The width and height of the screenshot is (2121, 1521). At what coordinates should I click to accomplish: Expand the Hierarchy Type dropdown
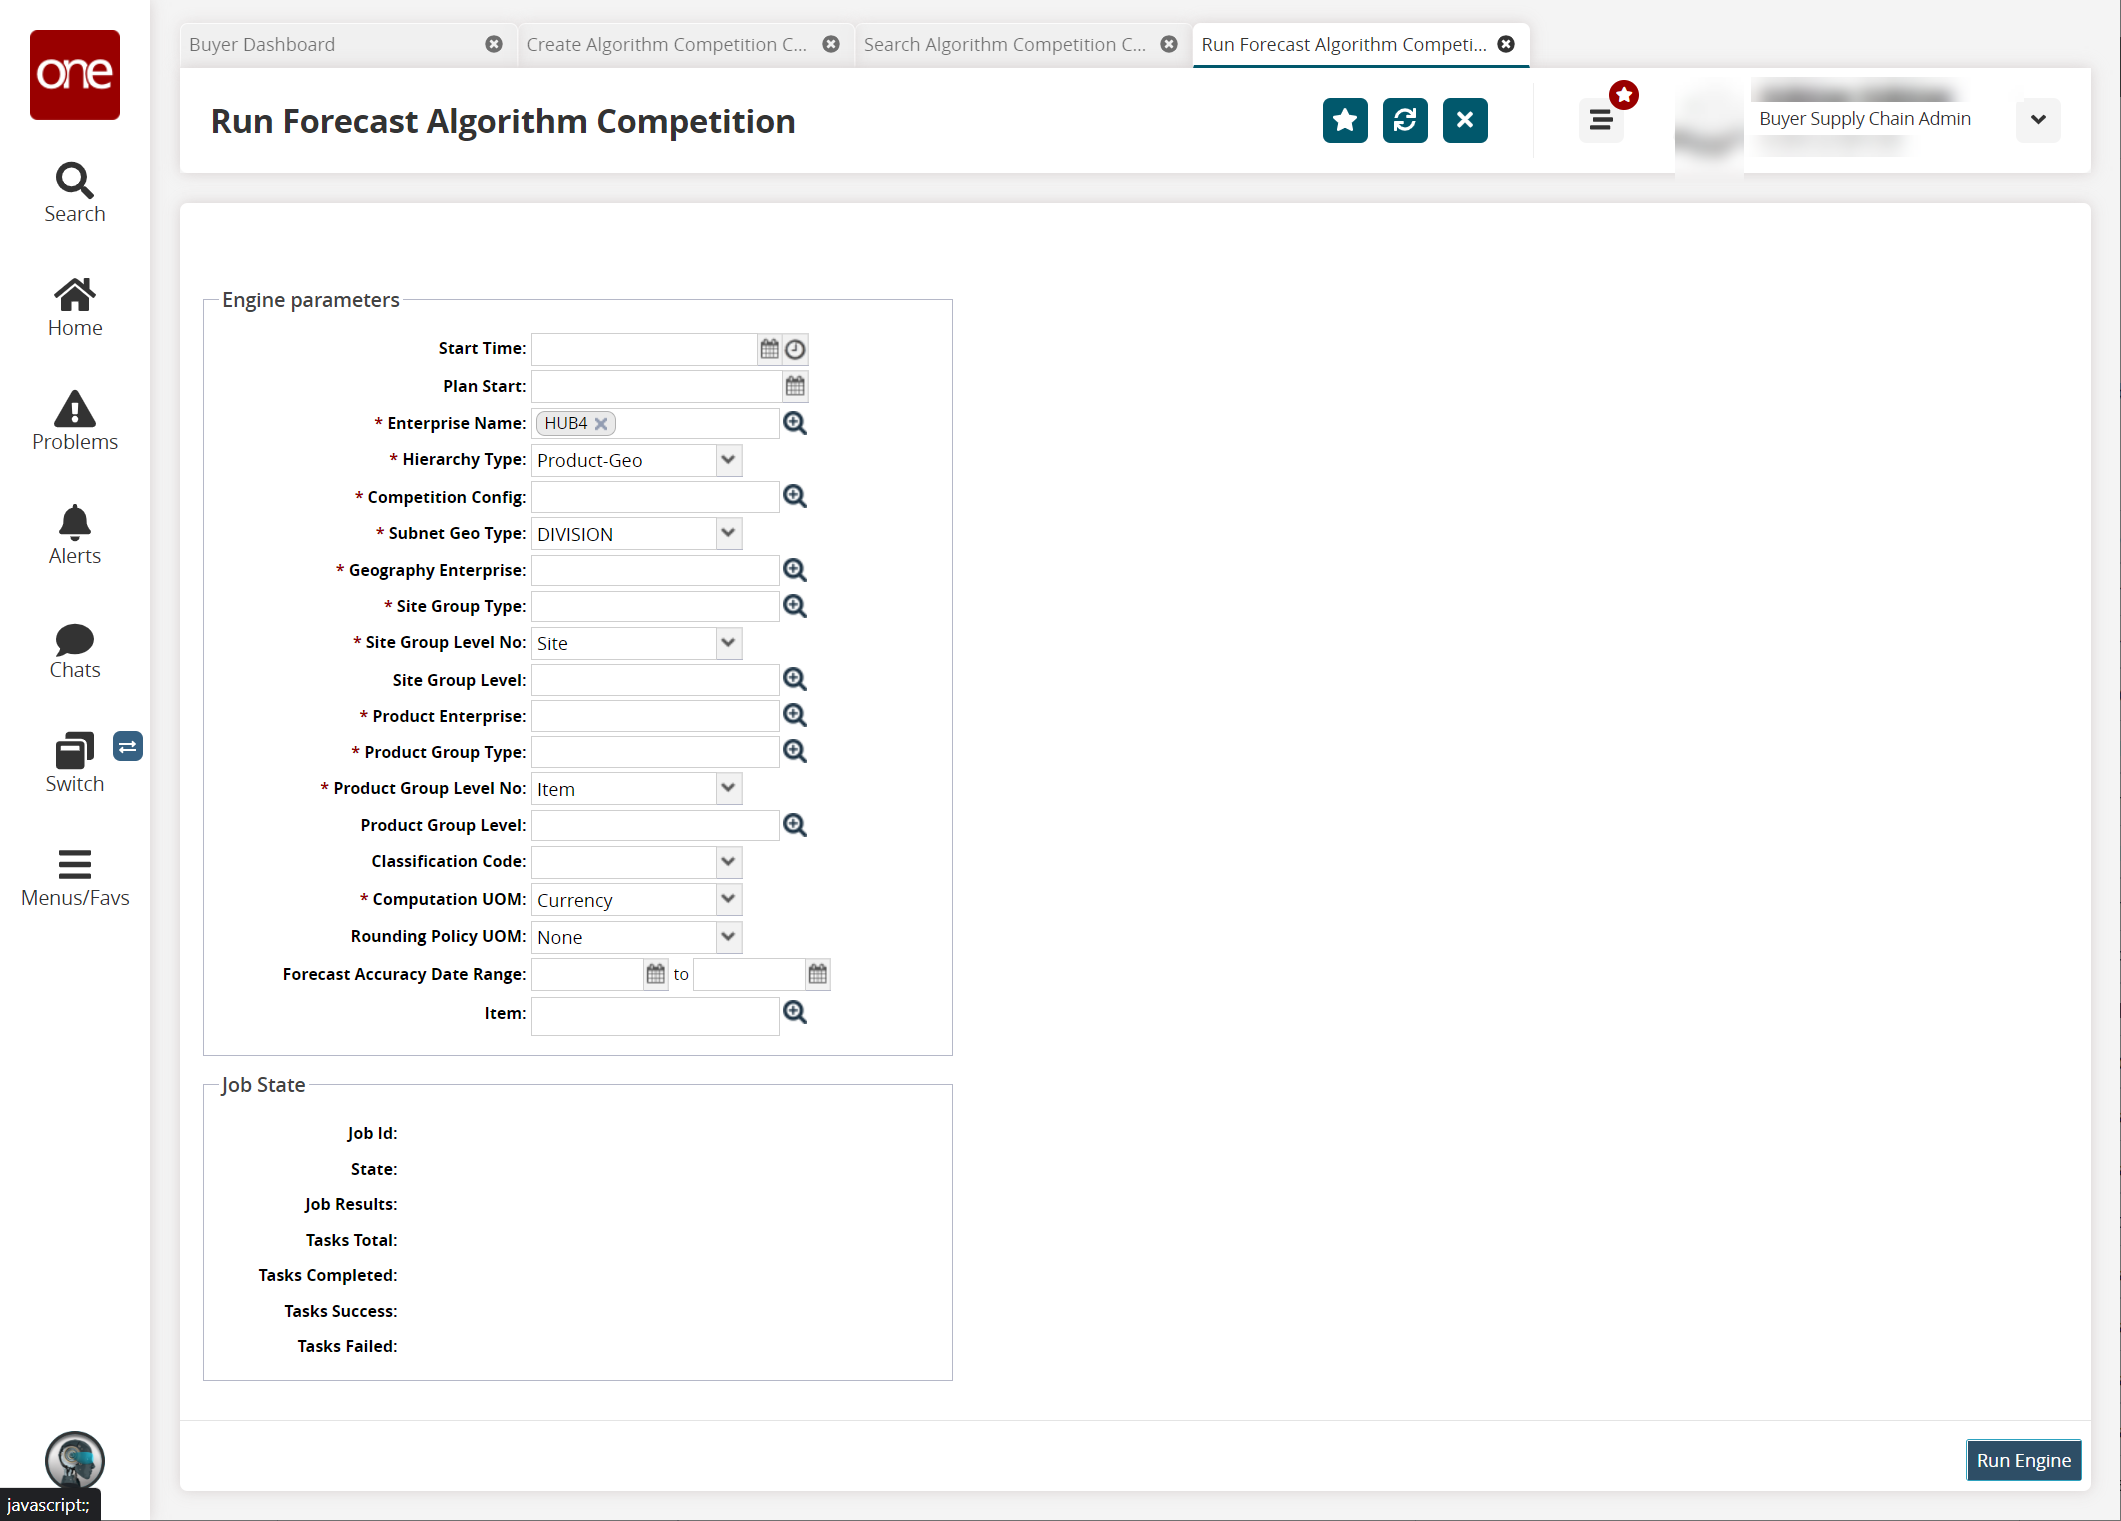728,460
